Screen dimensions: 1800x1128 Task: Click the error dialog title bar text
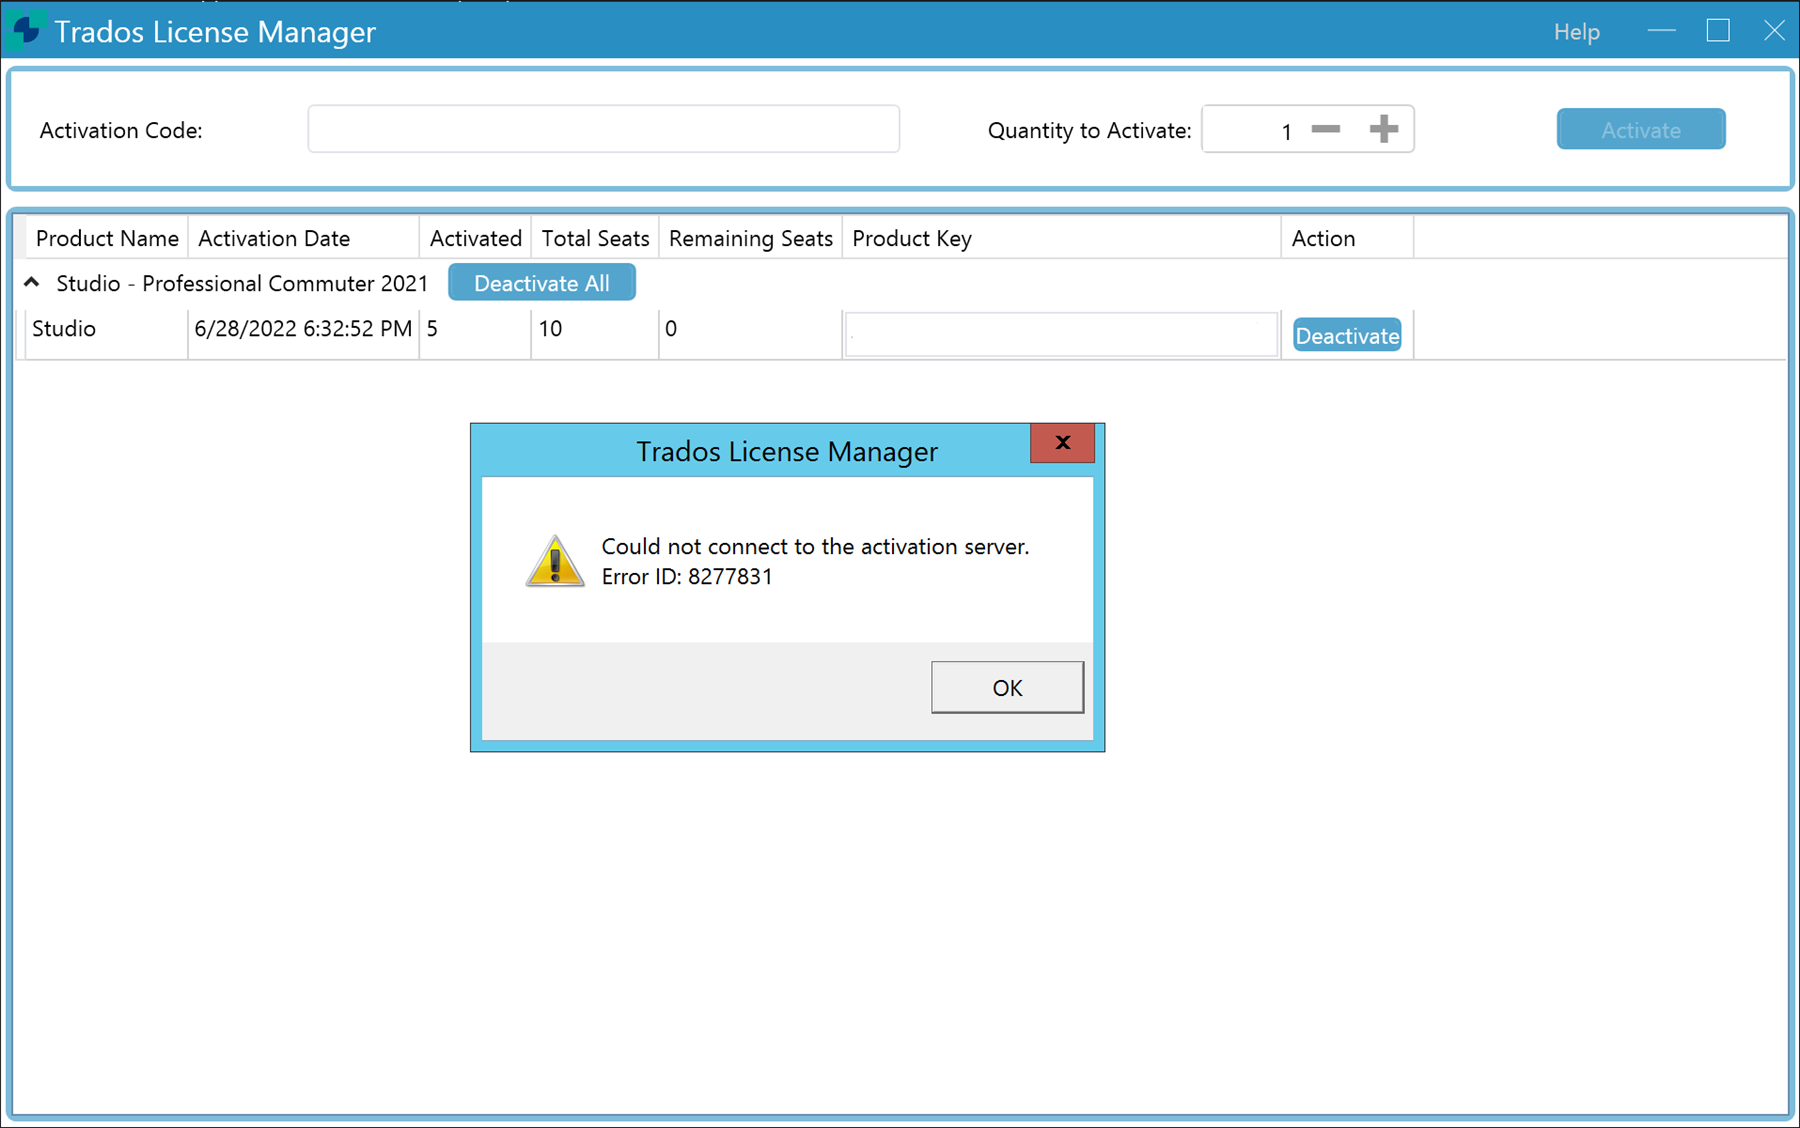point(787,452)
